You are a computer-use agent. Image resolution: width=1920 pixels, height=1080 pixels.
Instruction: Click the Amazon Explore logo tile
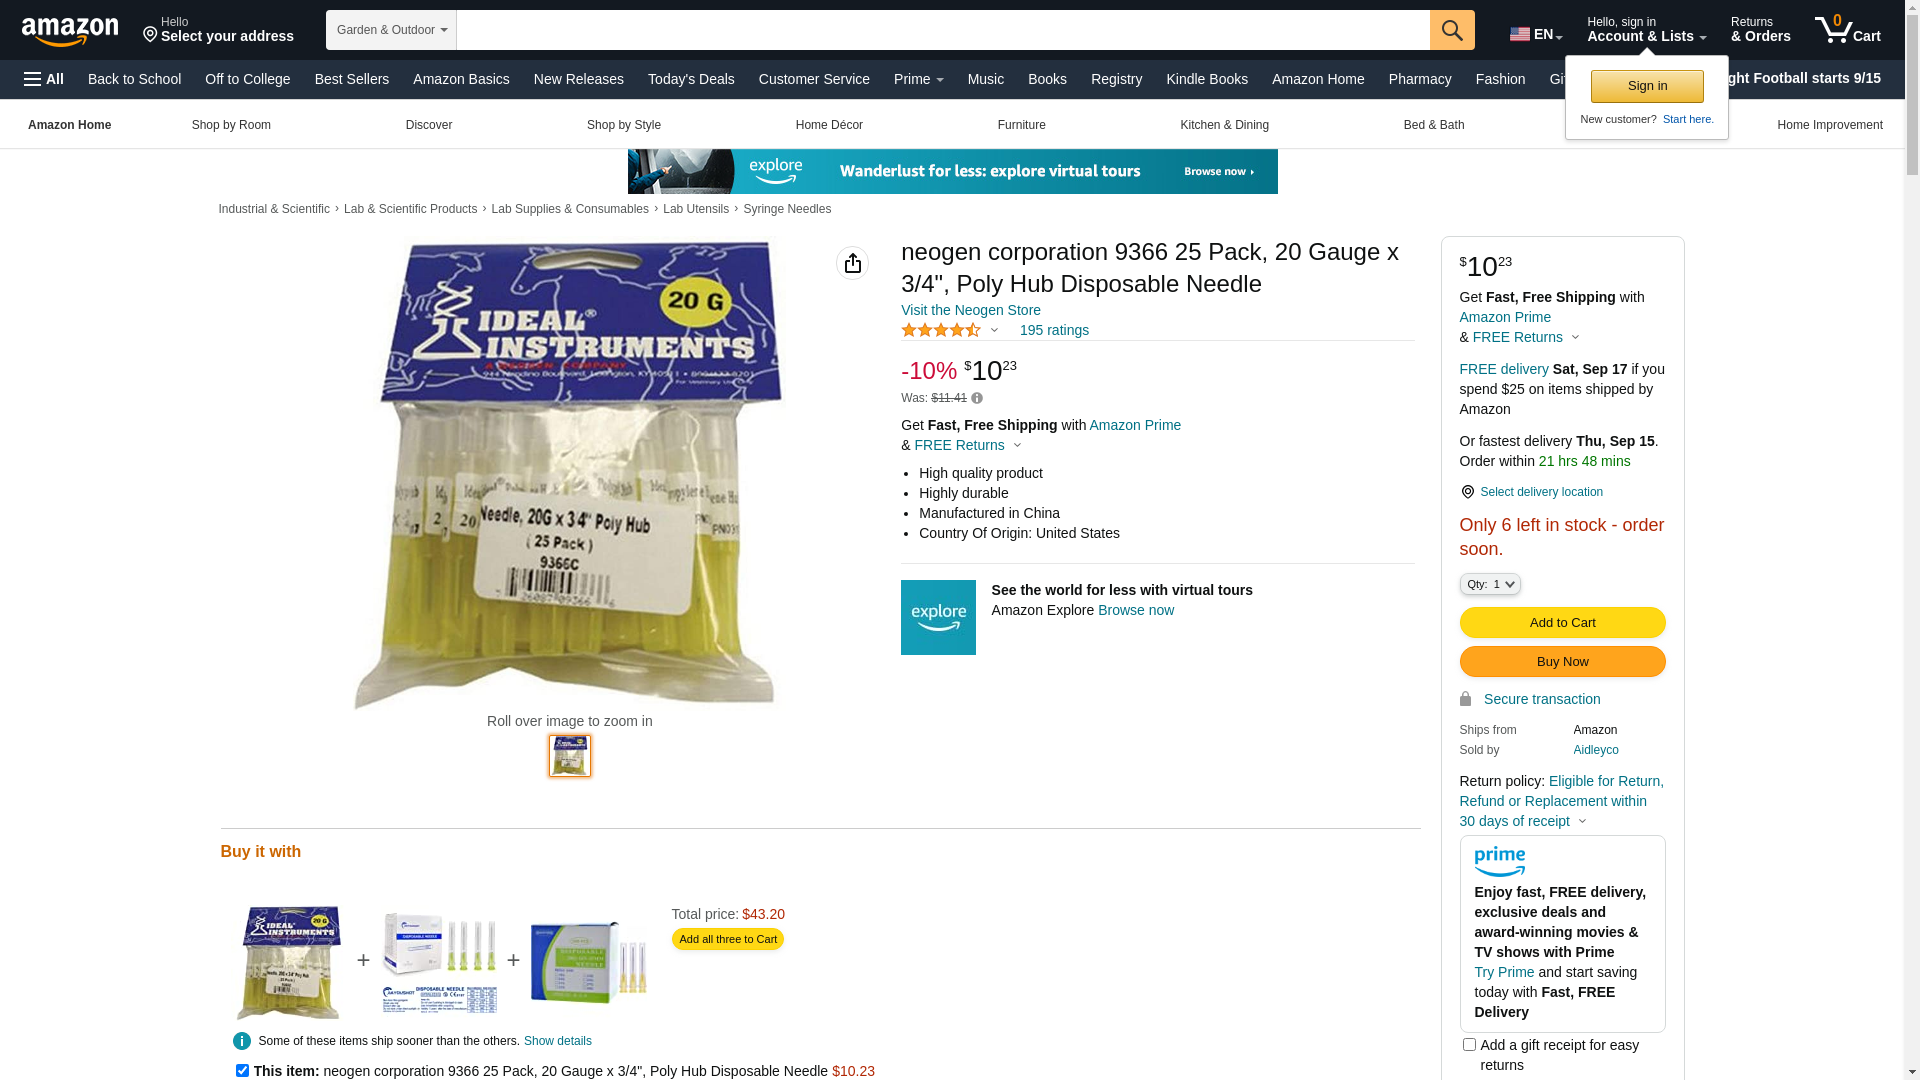click(x=938, y=617)
